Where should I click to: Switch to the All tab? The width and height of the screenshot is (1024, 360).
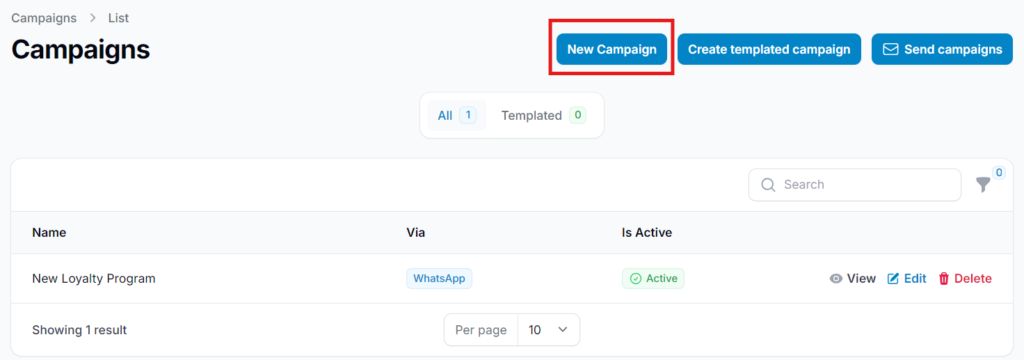[456, 116]
